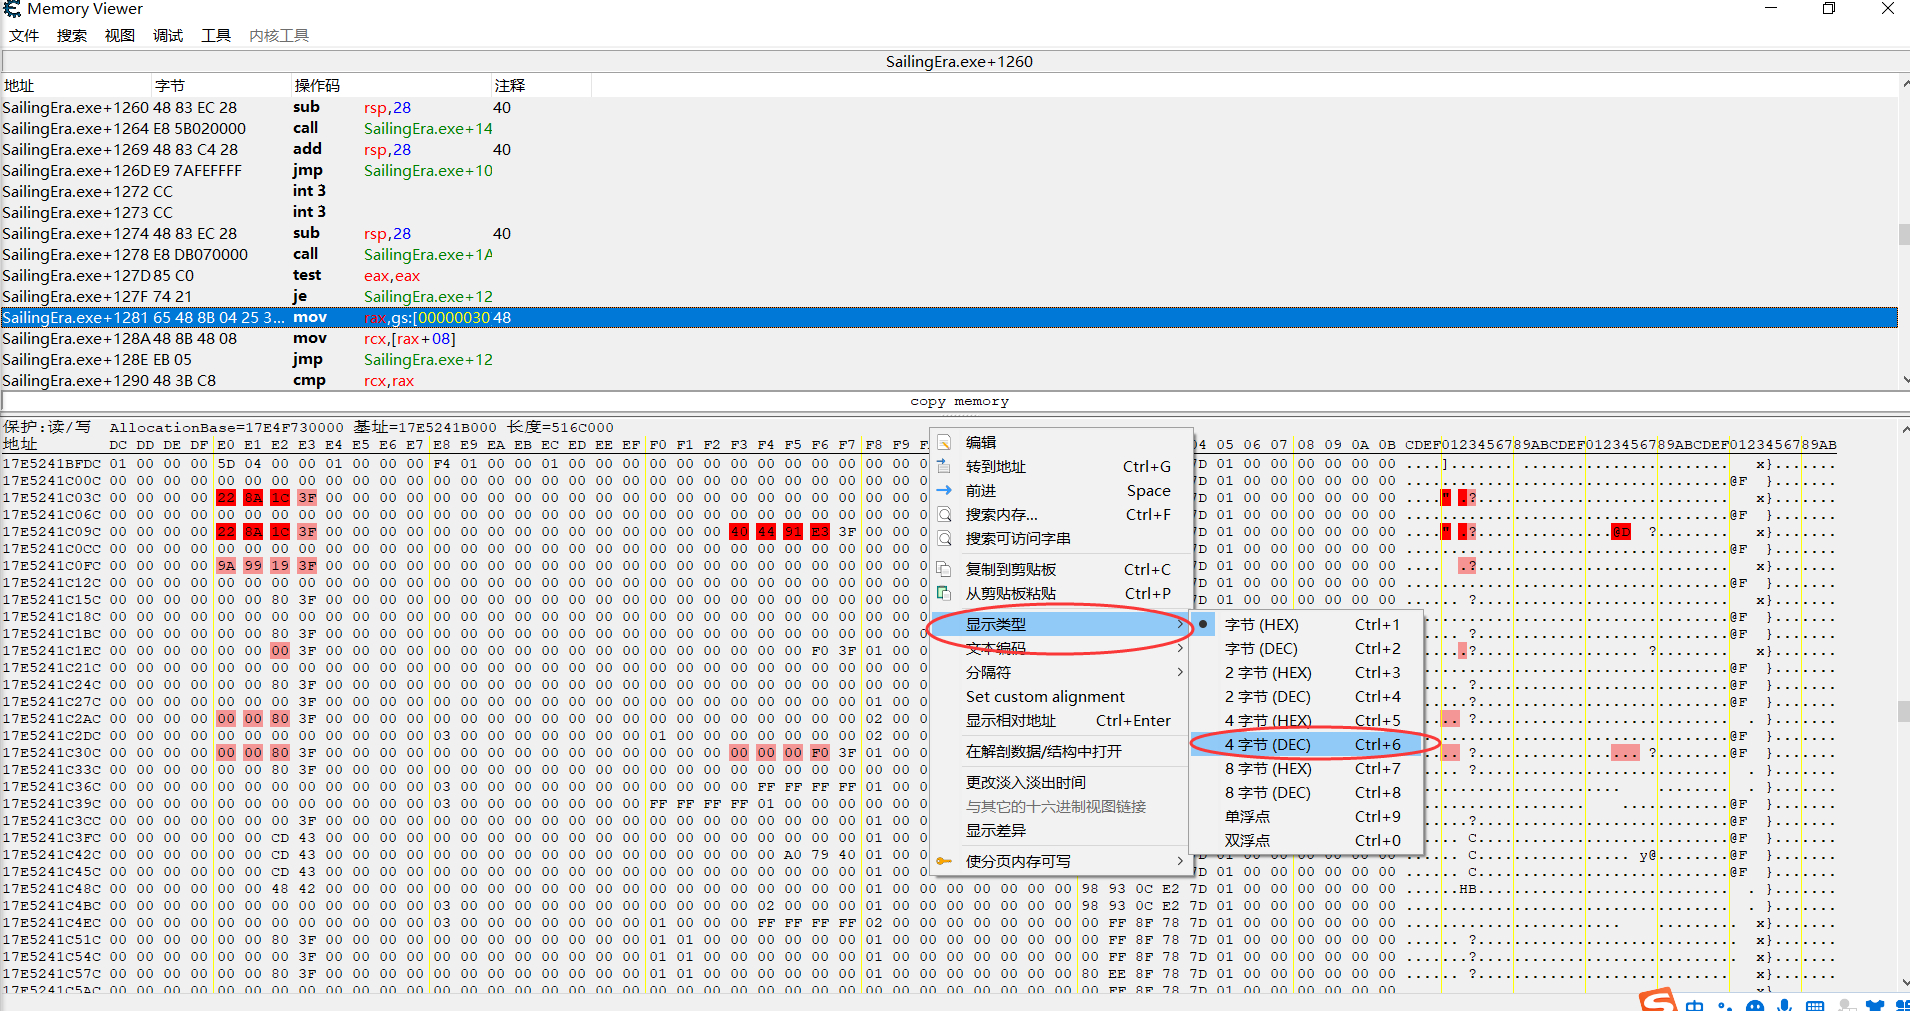
Task: Select 2 字节 (DEC) display type
Action: coord(1307,696)
